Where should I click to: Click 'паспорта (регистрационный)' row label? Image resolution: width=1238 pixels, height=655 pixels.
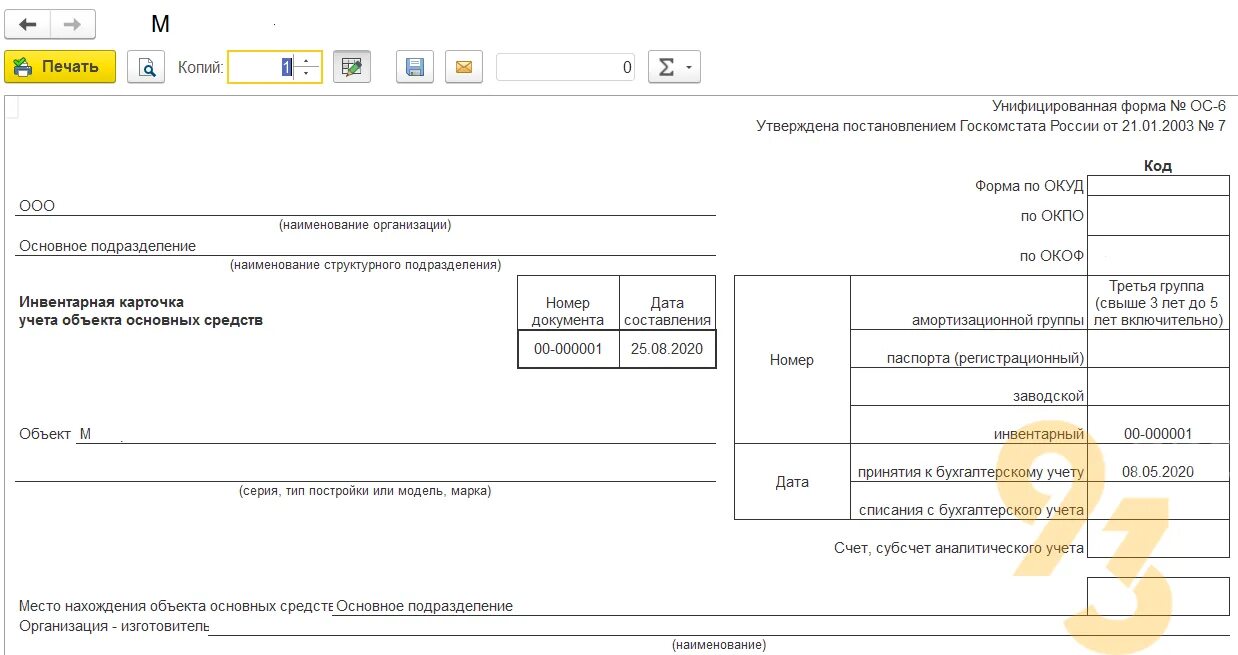pos(985,358)
